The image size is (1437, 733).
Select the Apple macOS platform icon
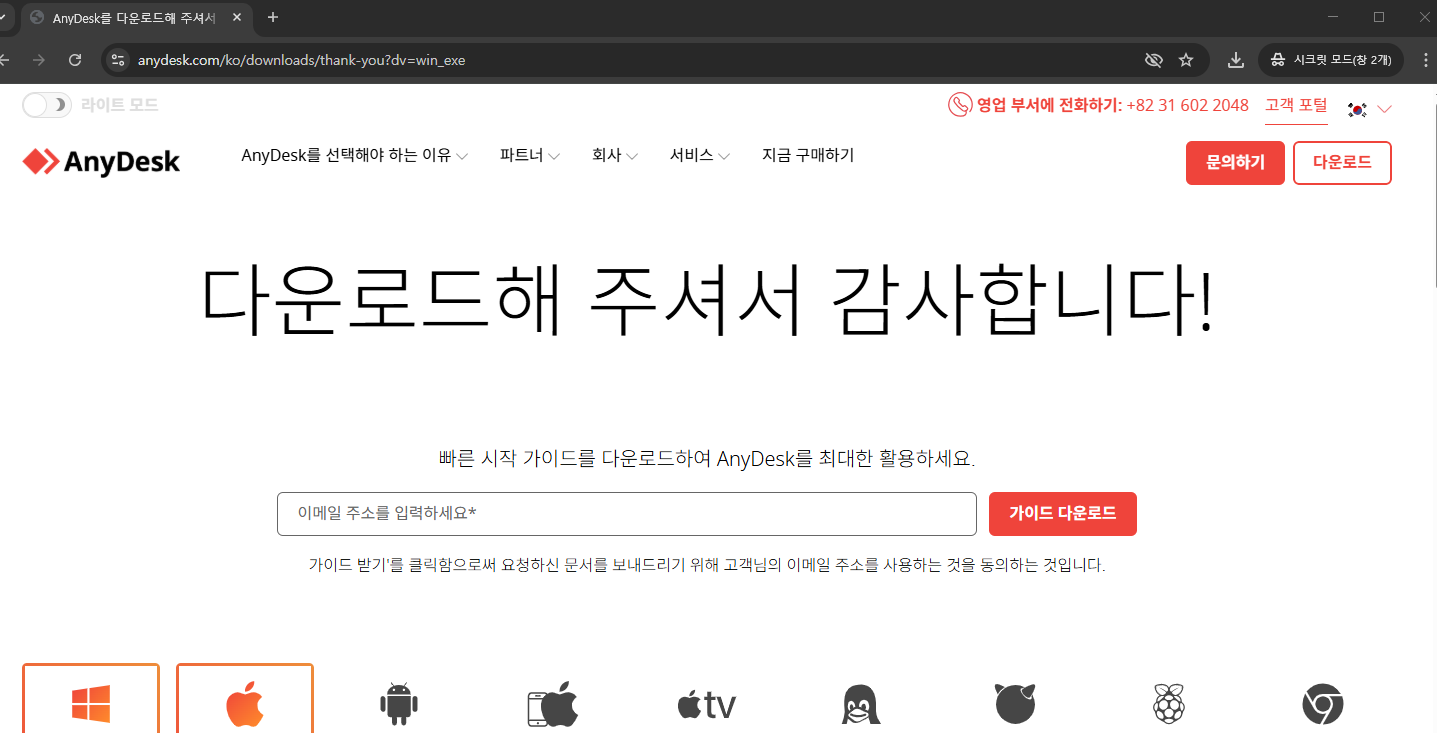click(x=244, y=704)
